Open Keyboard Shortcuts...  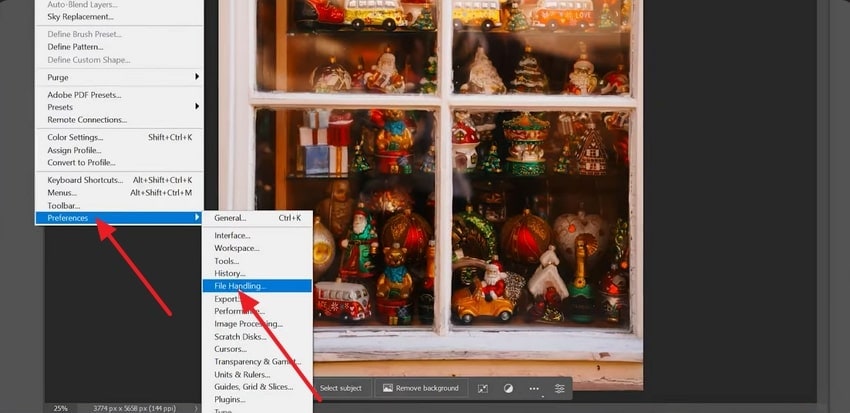119,180
